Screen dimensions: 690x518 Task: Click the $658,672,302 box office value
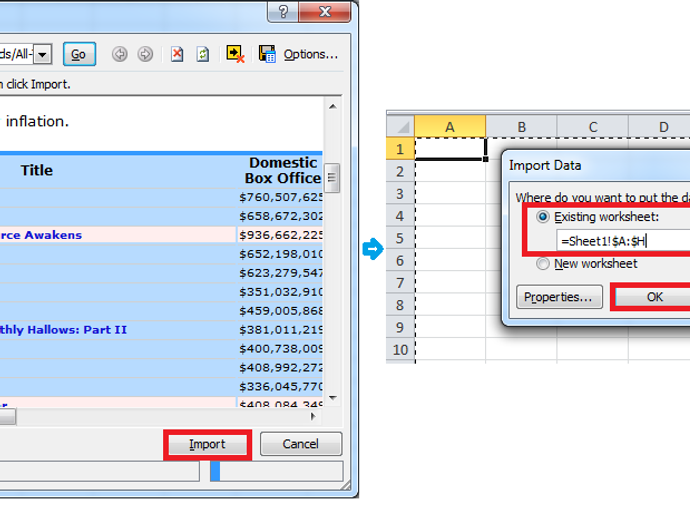[281, 216]
